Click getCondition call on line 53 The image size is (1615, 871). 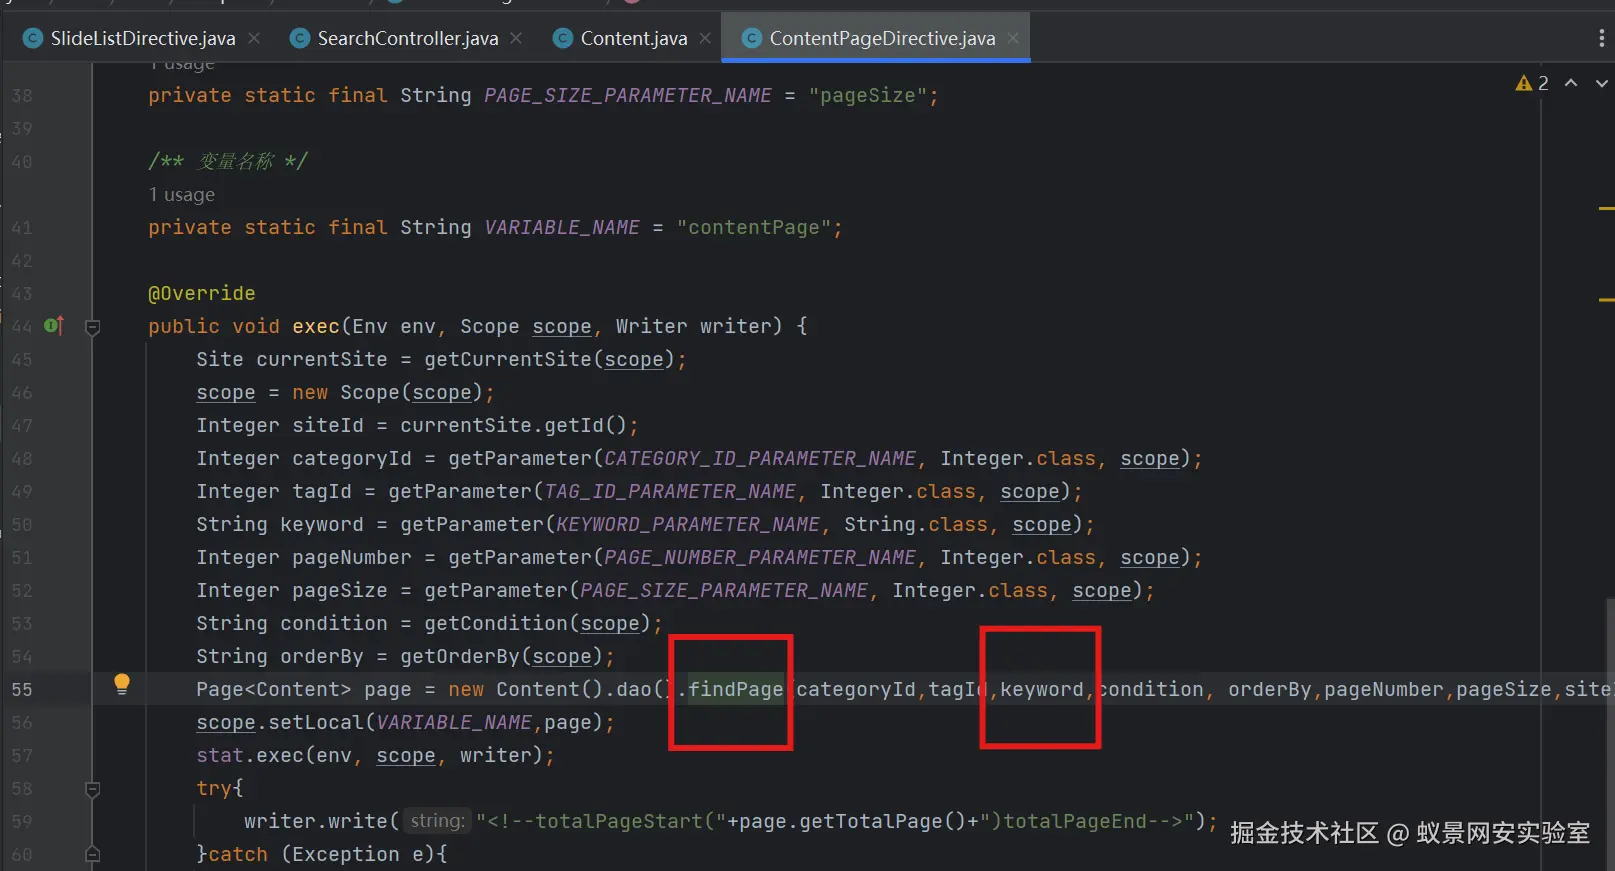(x=496, y=623)
